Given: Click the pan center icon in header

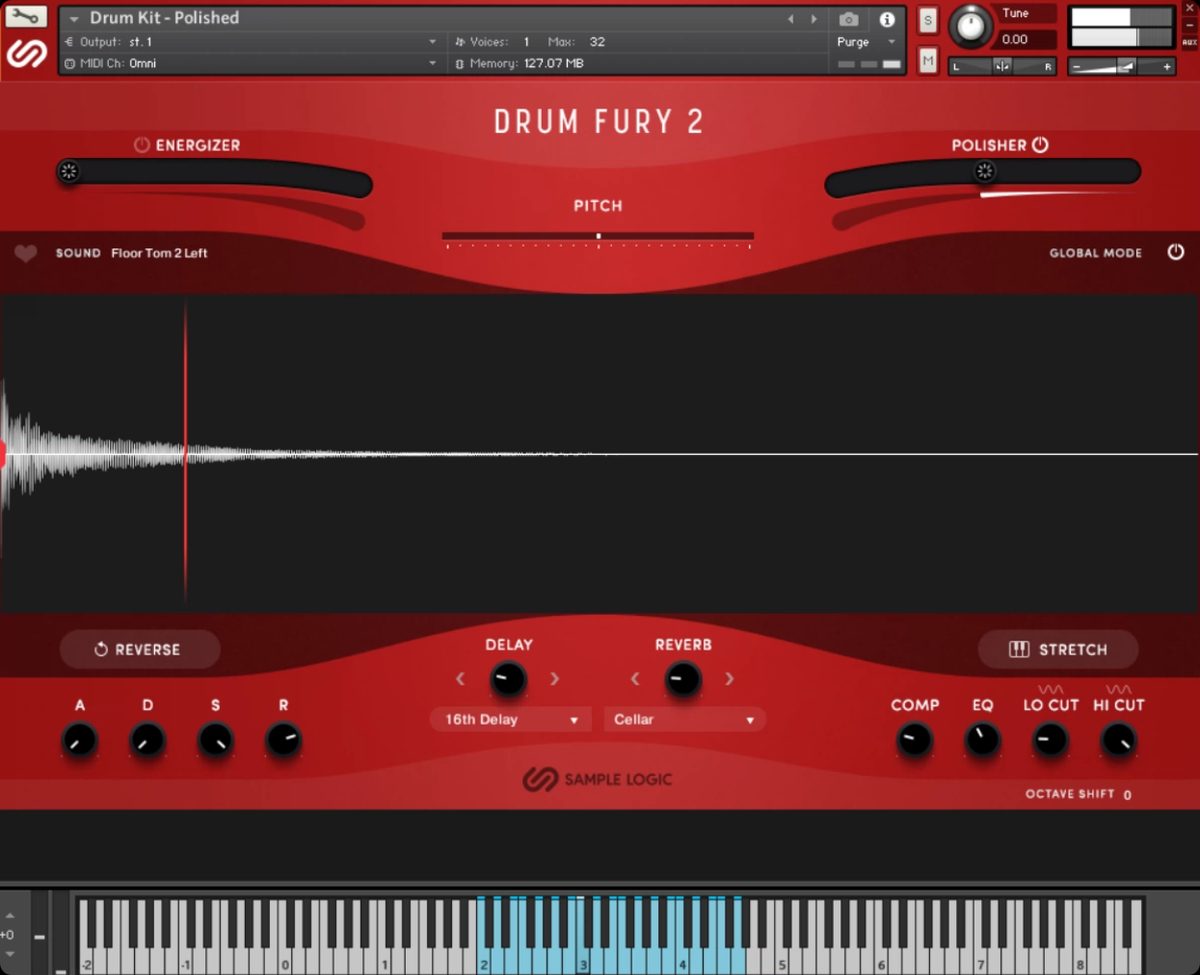Looking at the screenshot, I should (1003, 66).
